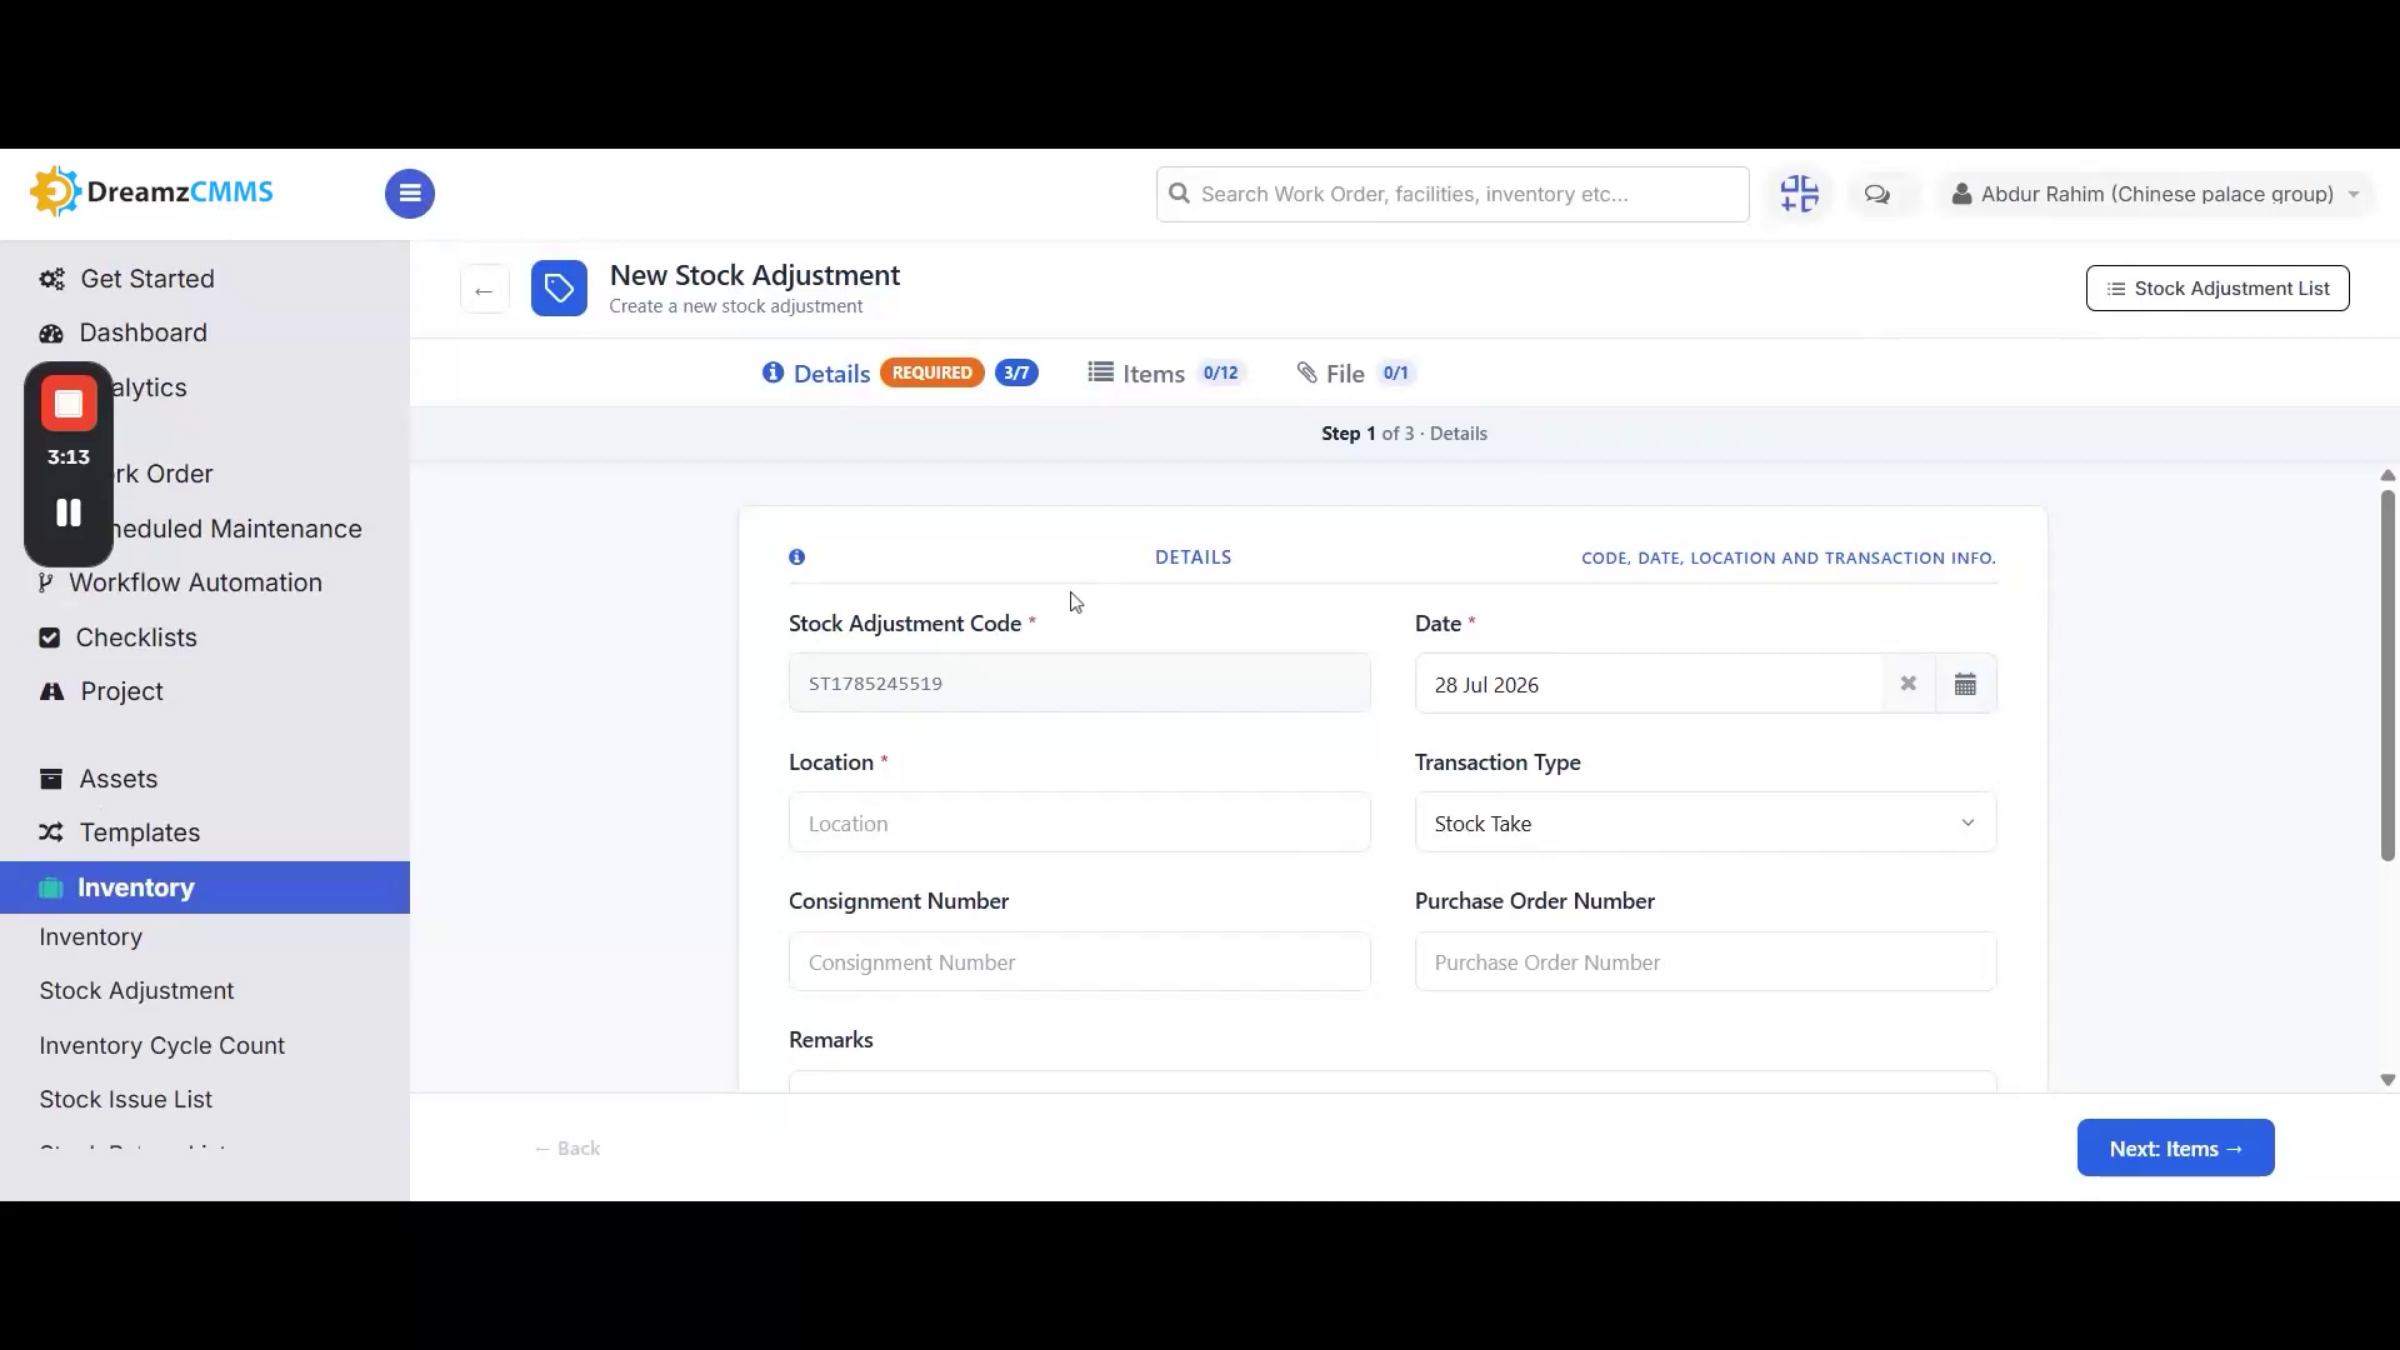This screenshot has width=2400, height=1350.
Task: Click the Dashboard gauge icon
Action: pyautogui.click(x=51, y=333)
